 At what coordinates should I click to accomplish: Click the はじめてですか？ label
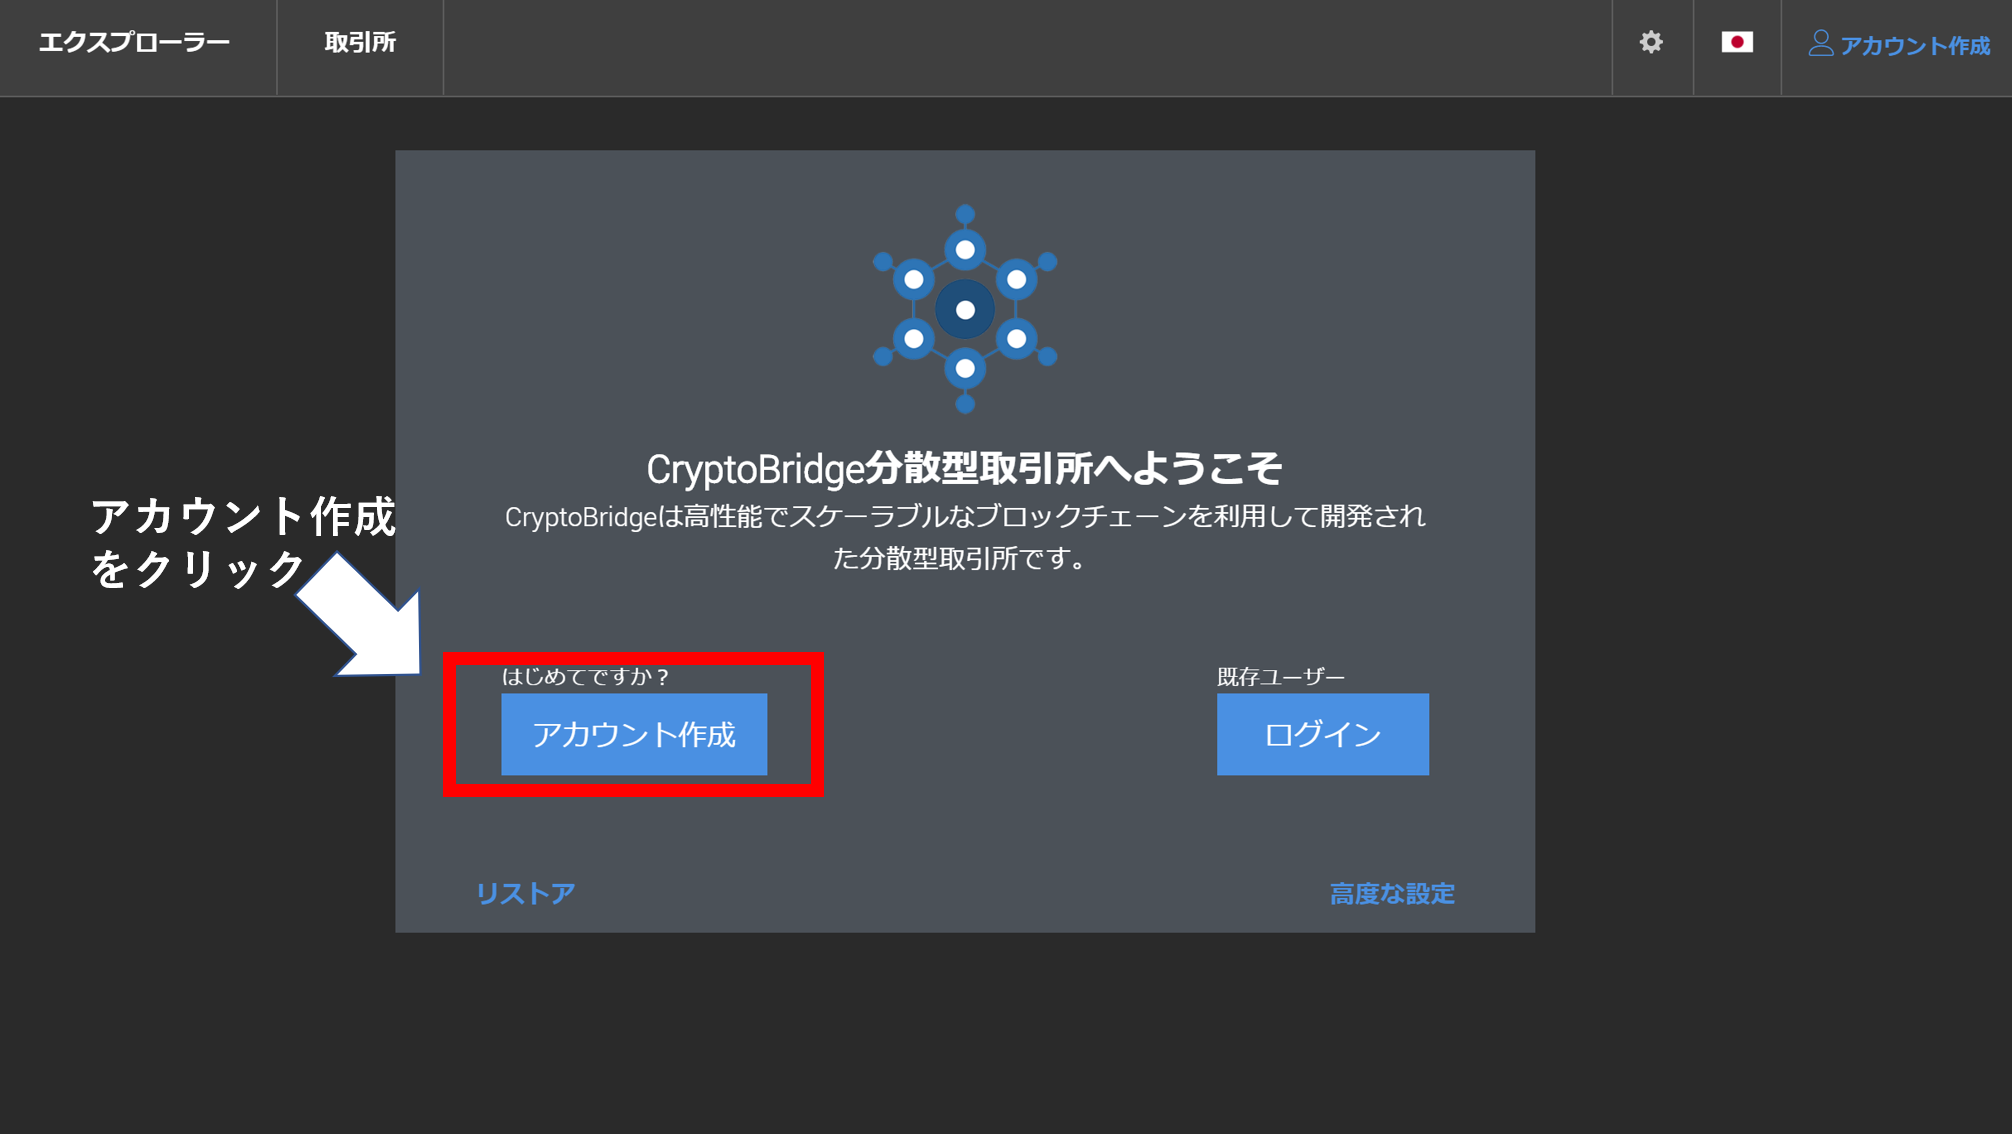coord(585,676)
